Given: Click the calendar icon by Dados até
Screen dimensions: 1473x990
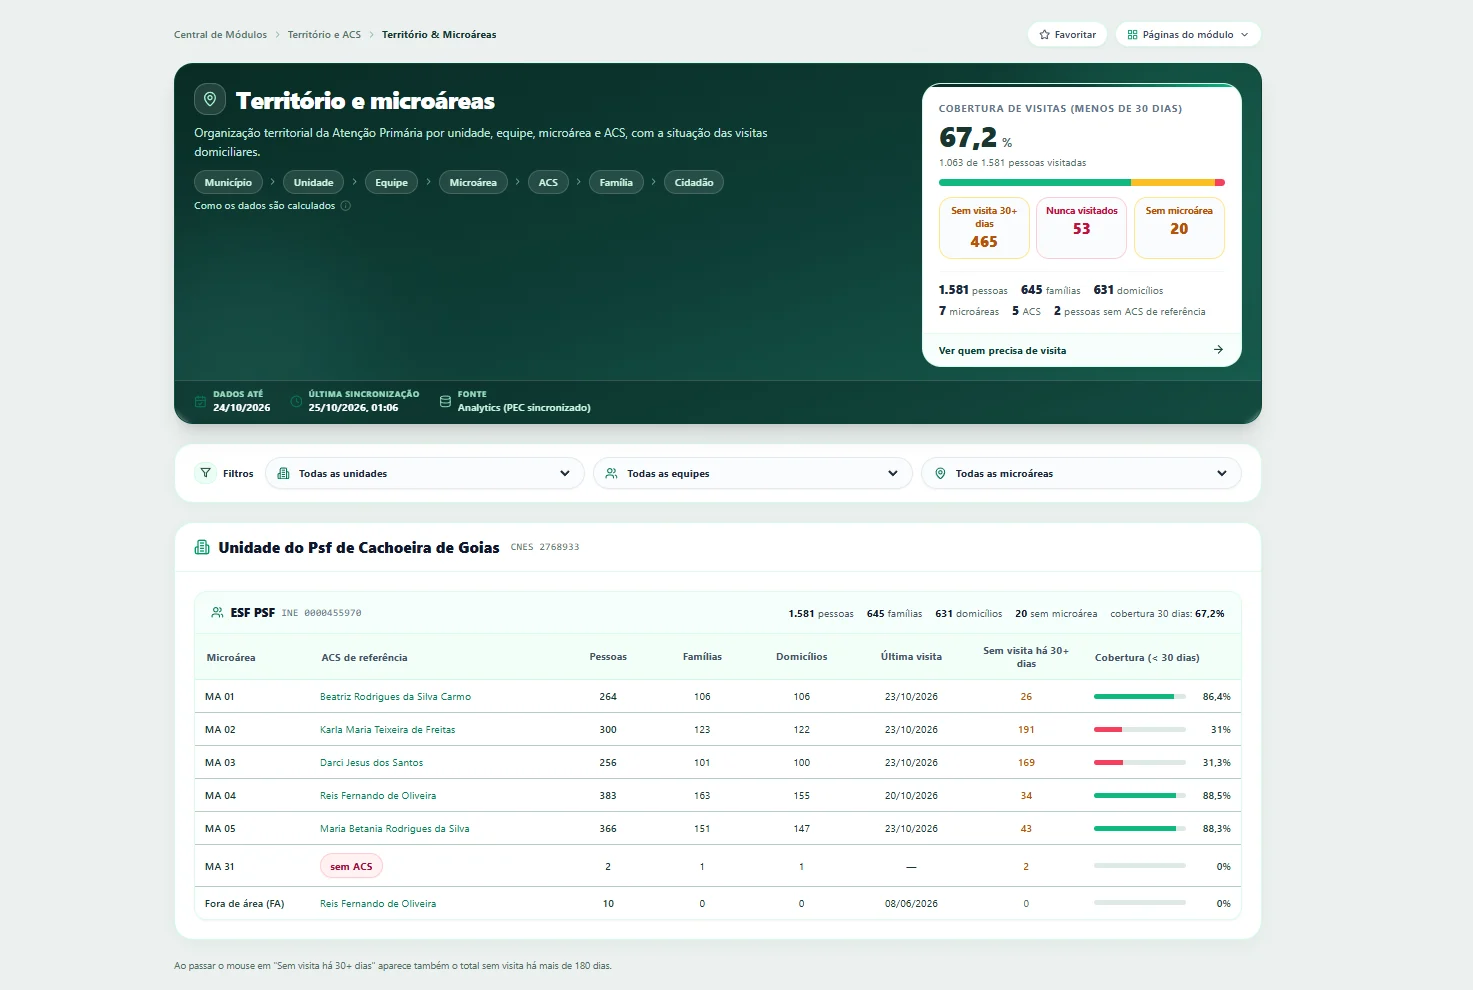Looking at the screenshot, I should pyautogui.click(x=200, y=401).
